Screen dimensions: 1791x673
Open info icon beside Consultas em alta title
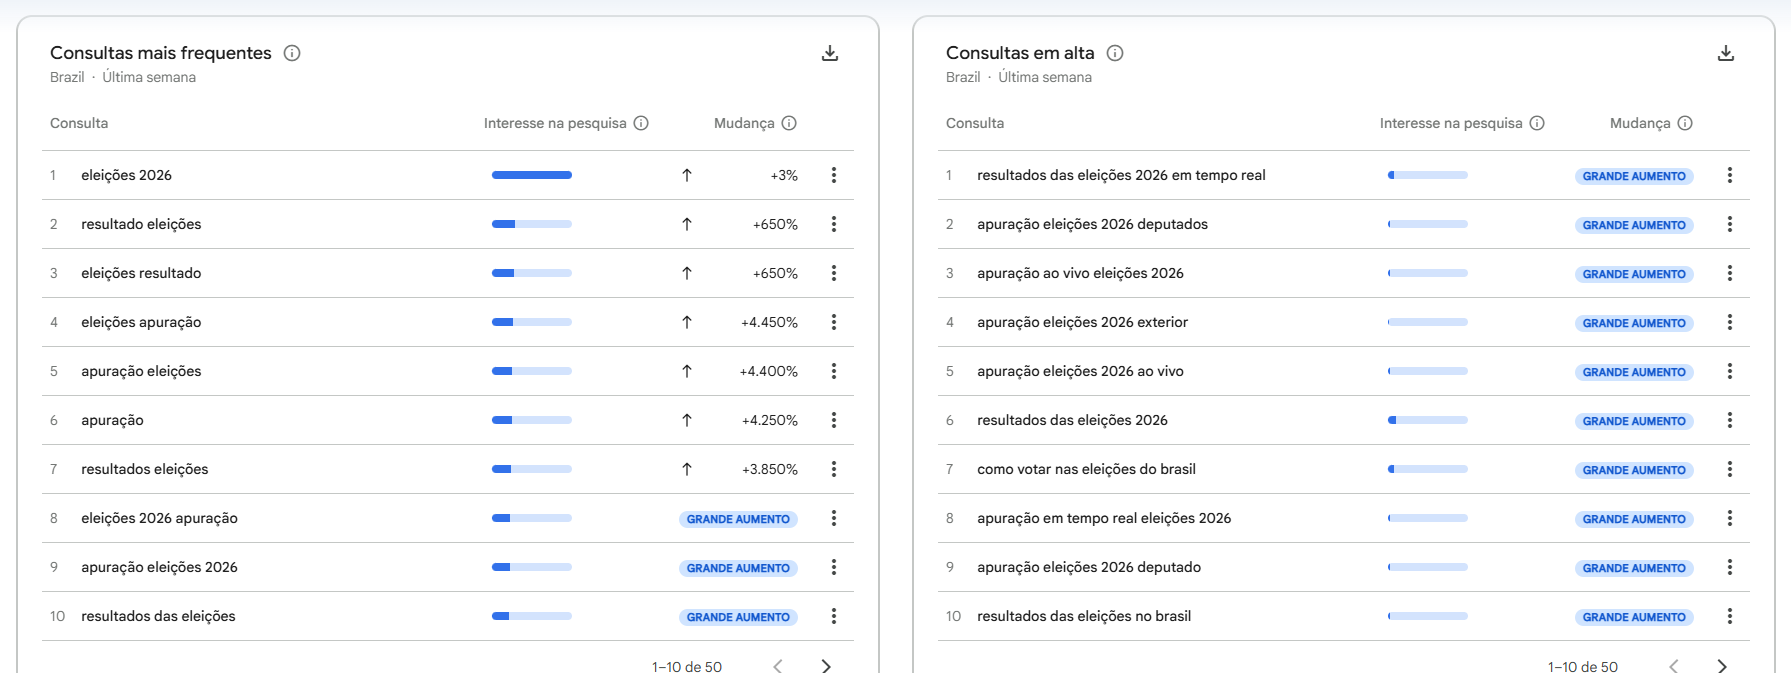[1115, 53]
